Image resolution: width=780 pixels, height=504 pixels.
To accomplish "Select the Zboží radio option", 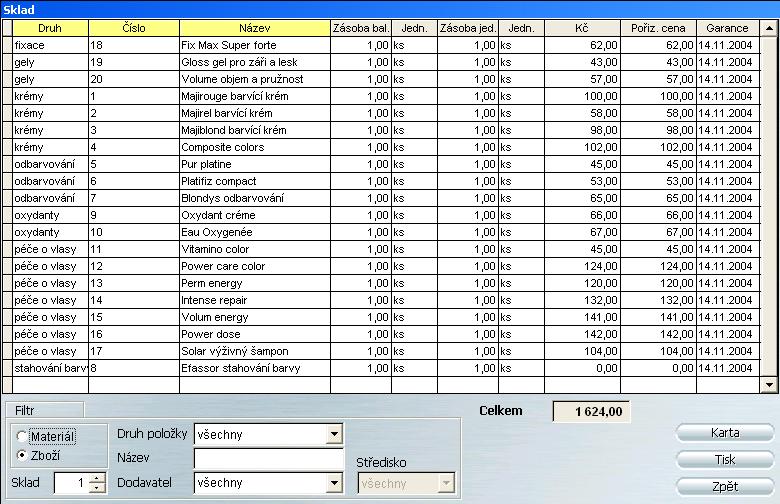I will [23, 455].
